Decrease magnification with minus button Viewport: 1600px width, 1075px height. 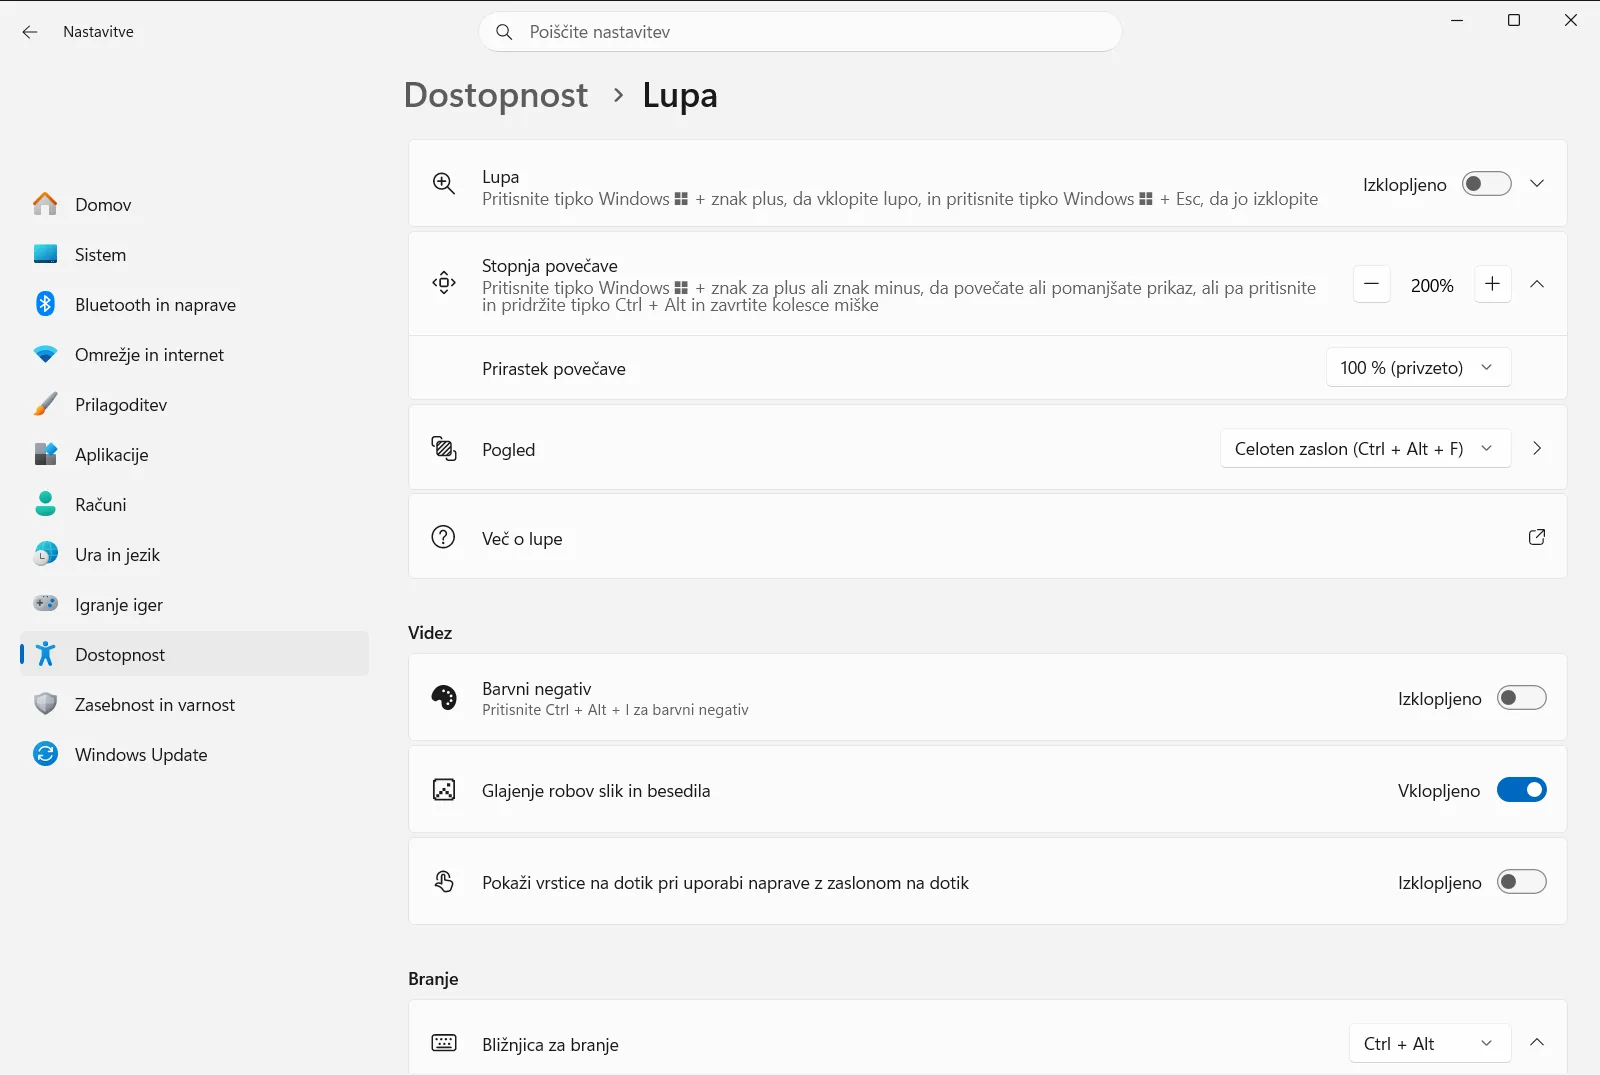(1372, 285)
